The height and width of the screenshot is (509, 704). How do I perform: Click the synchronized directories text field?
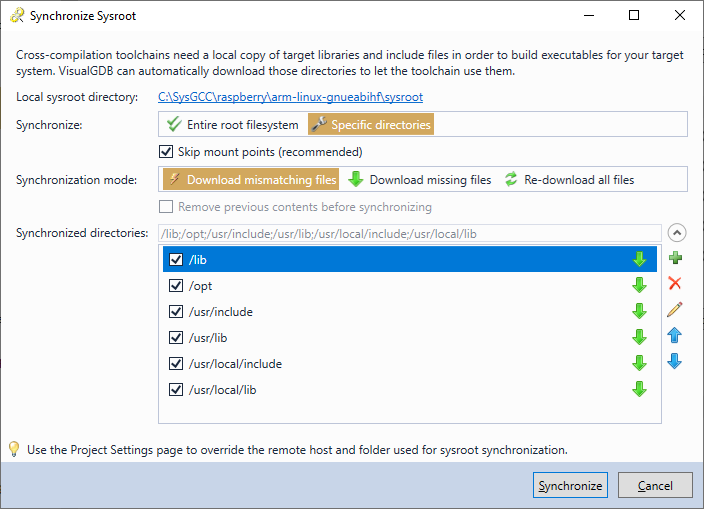[410, 233]
